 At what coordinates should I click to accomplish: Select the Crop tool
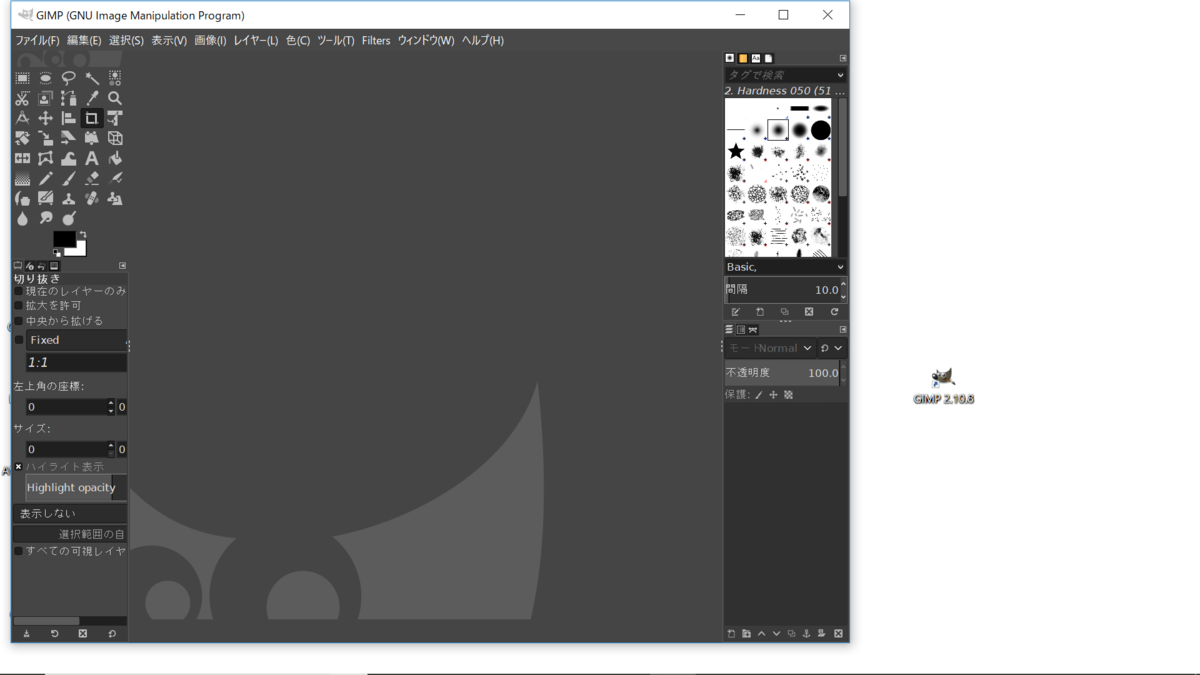point(92,118)
